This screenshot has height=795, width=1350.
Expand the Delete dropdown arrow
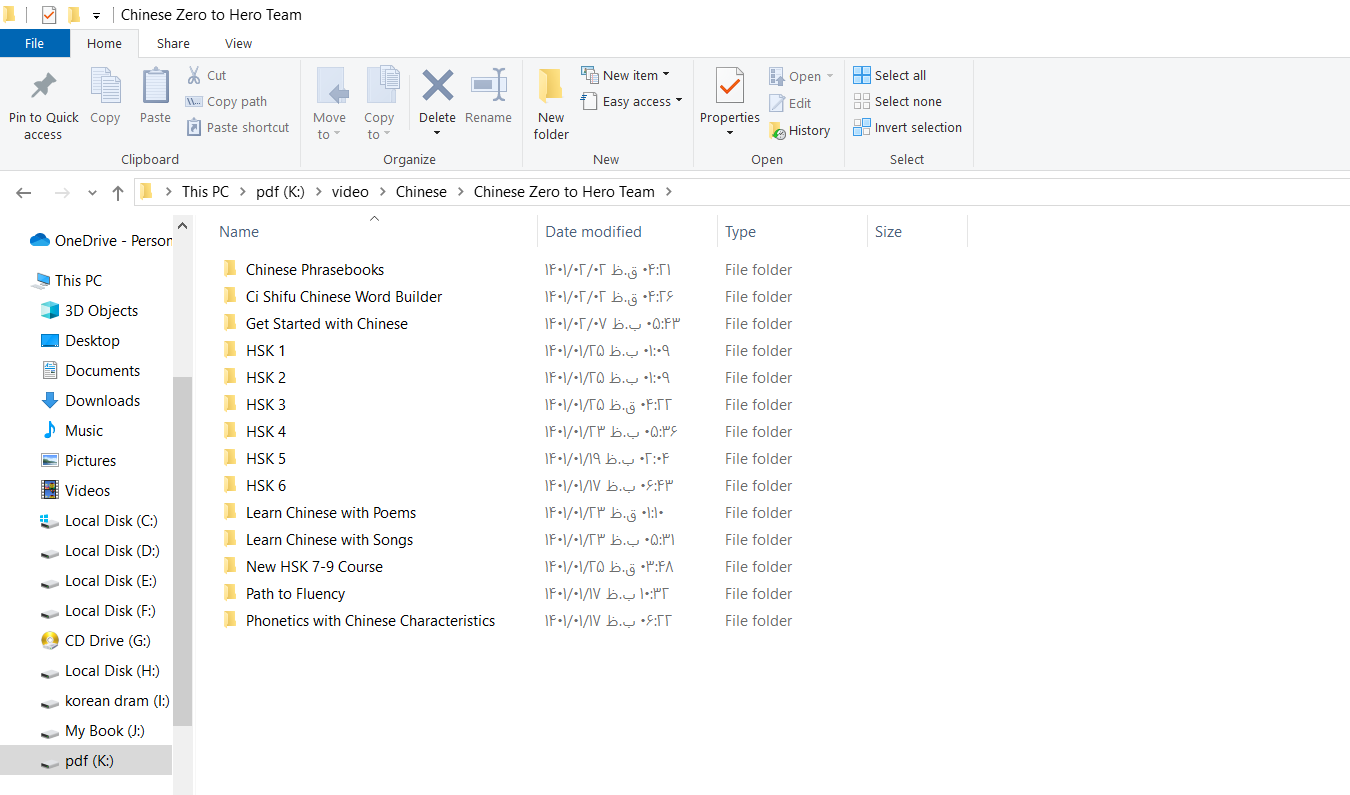(x=437, y=134)
